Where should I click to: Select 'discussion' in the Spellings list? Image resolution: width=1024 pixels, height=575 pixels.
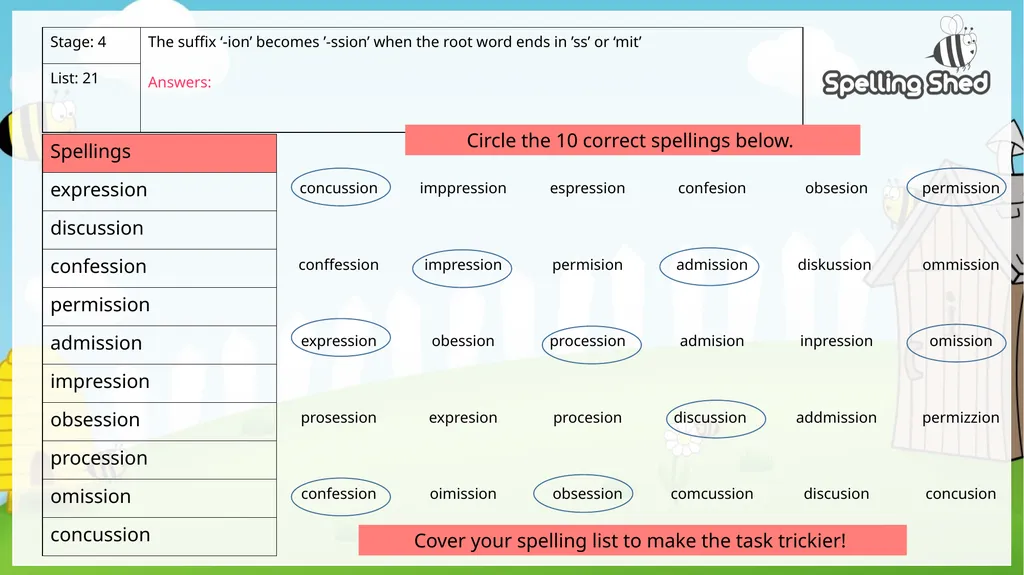(159, 229)
